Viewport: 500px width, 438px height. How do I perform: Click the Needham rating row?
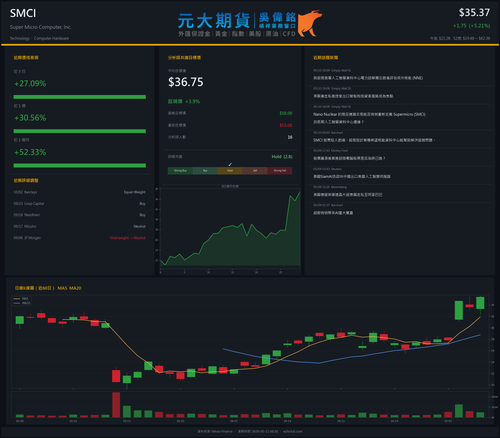tap(80, 215)
